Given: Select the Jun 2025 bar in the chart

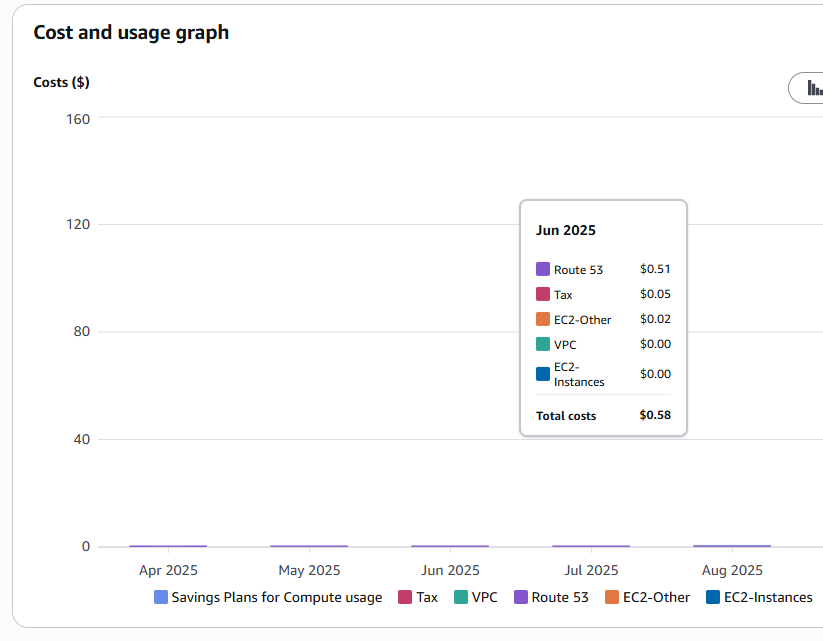Looking at the screenshot, I should click(450, 546).
